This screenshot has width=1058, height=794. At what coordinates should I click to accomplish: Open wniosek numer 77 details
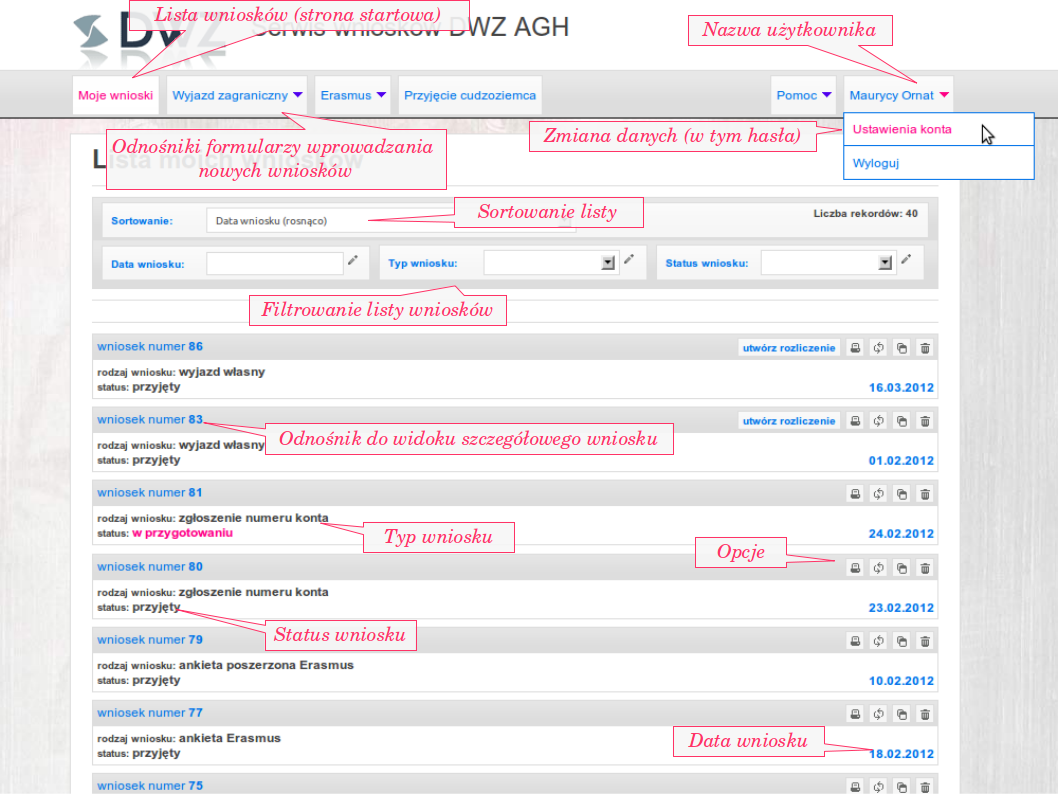coord(150,712)
